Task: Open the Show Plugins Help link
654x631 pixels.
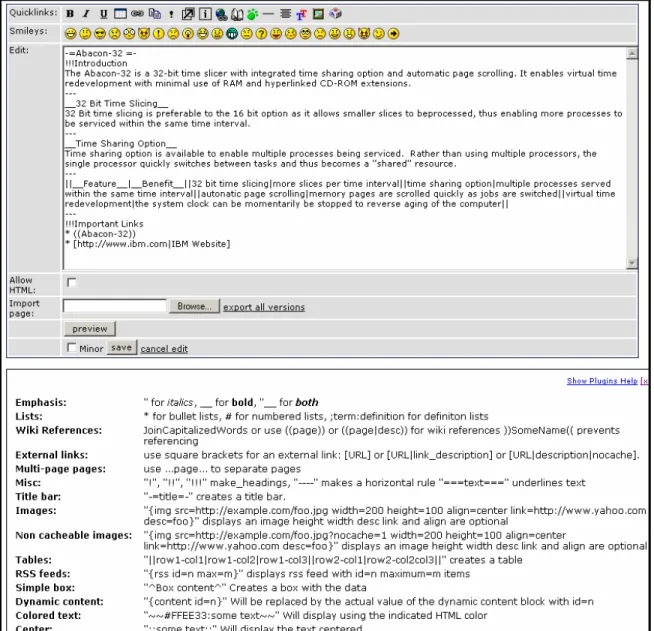Action: (x=602, y=381)
